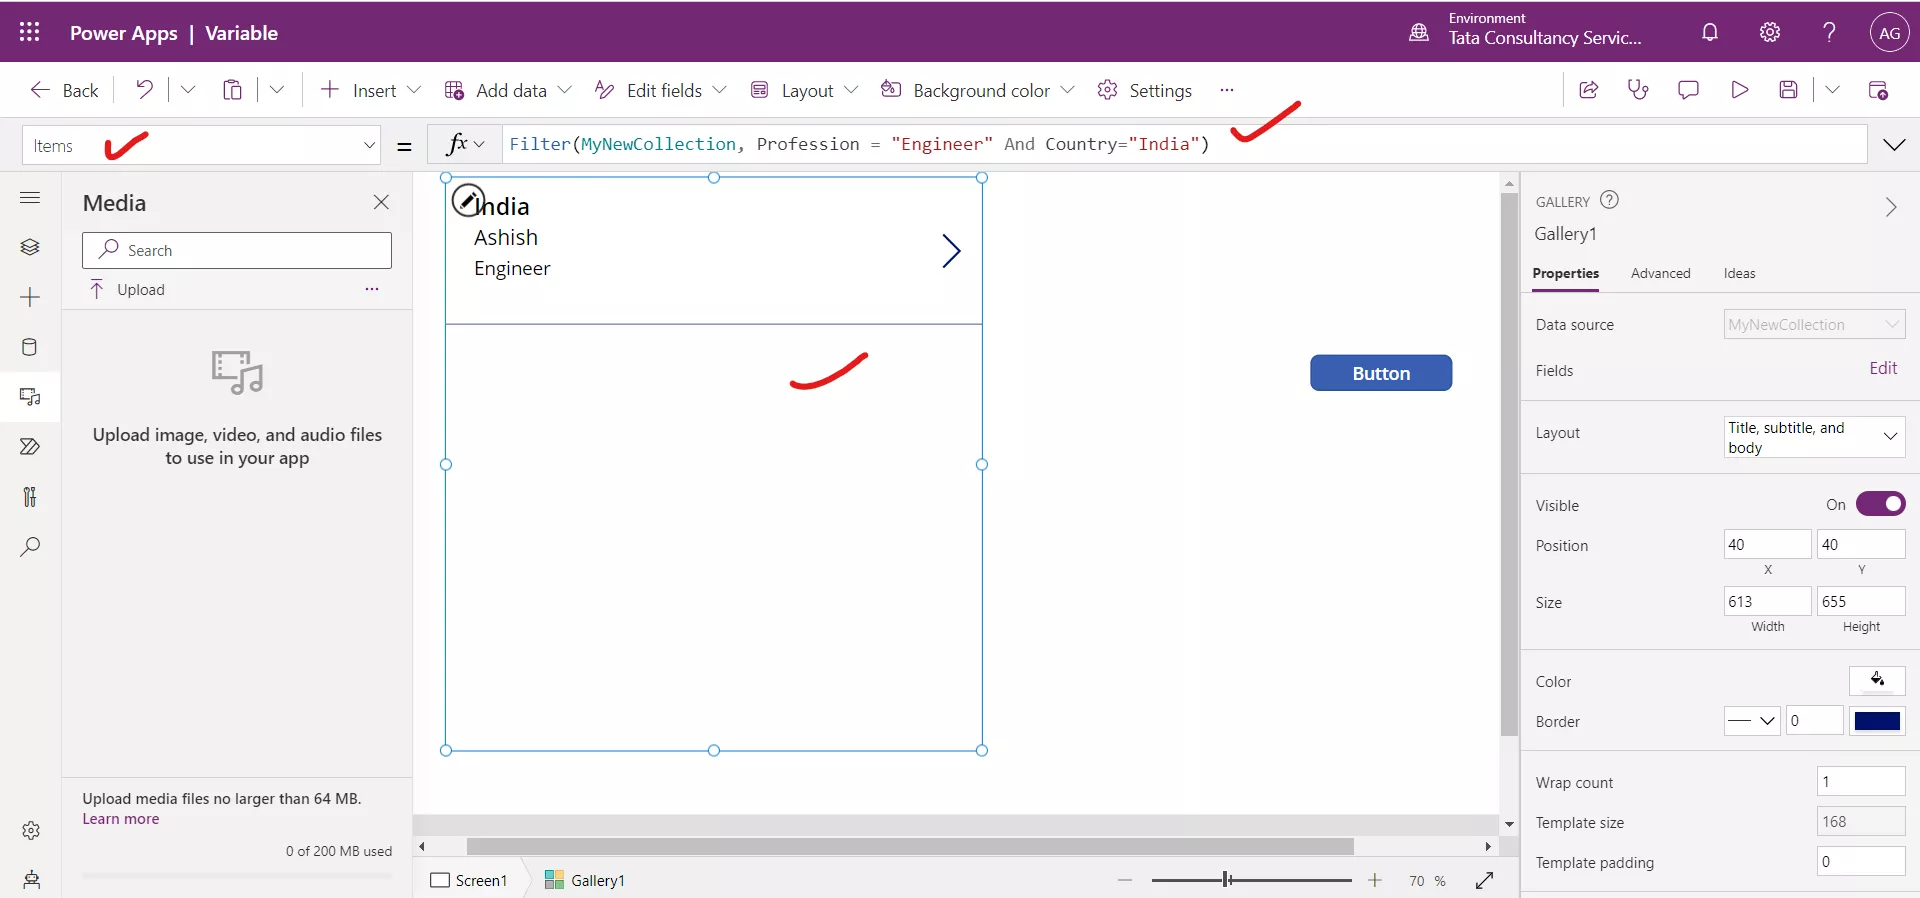Viewport: 1920px width, 898px height.
Task: Click the blue Button control
Action: pyautogui.click(x=1381, y=373)
